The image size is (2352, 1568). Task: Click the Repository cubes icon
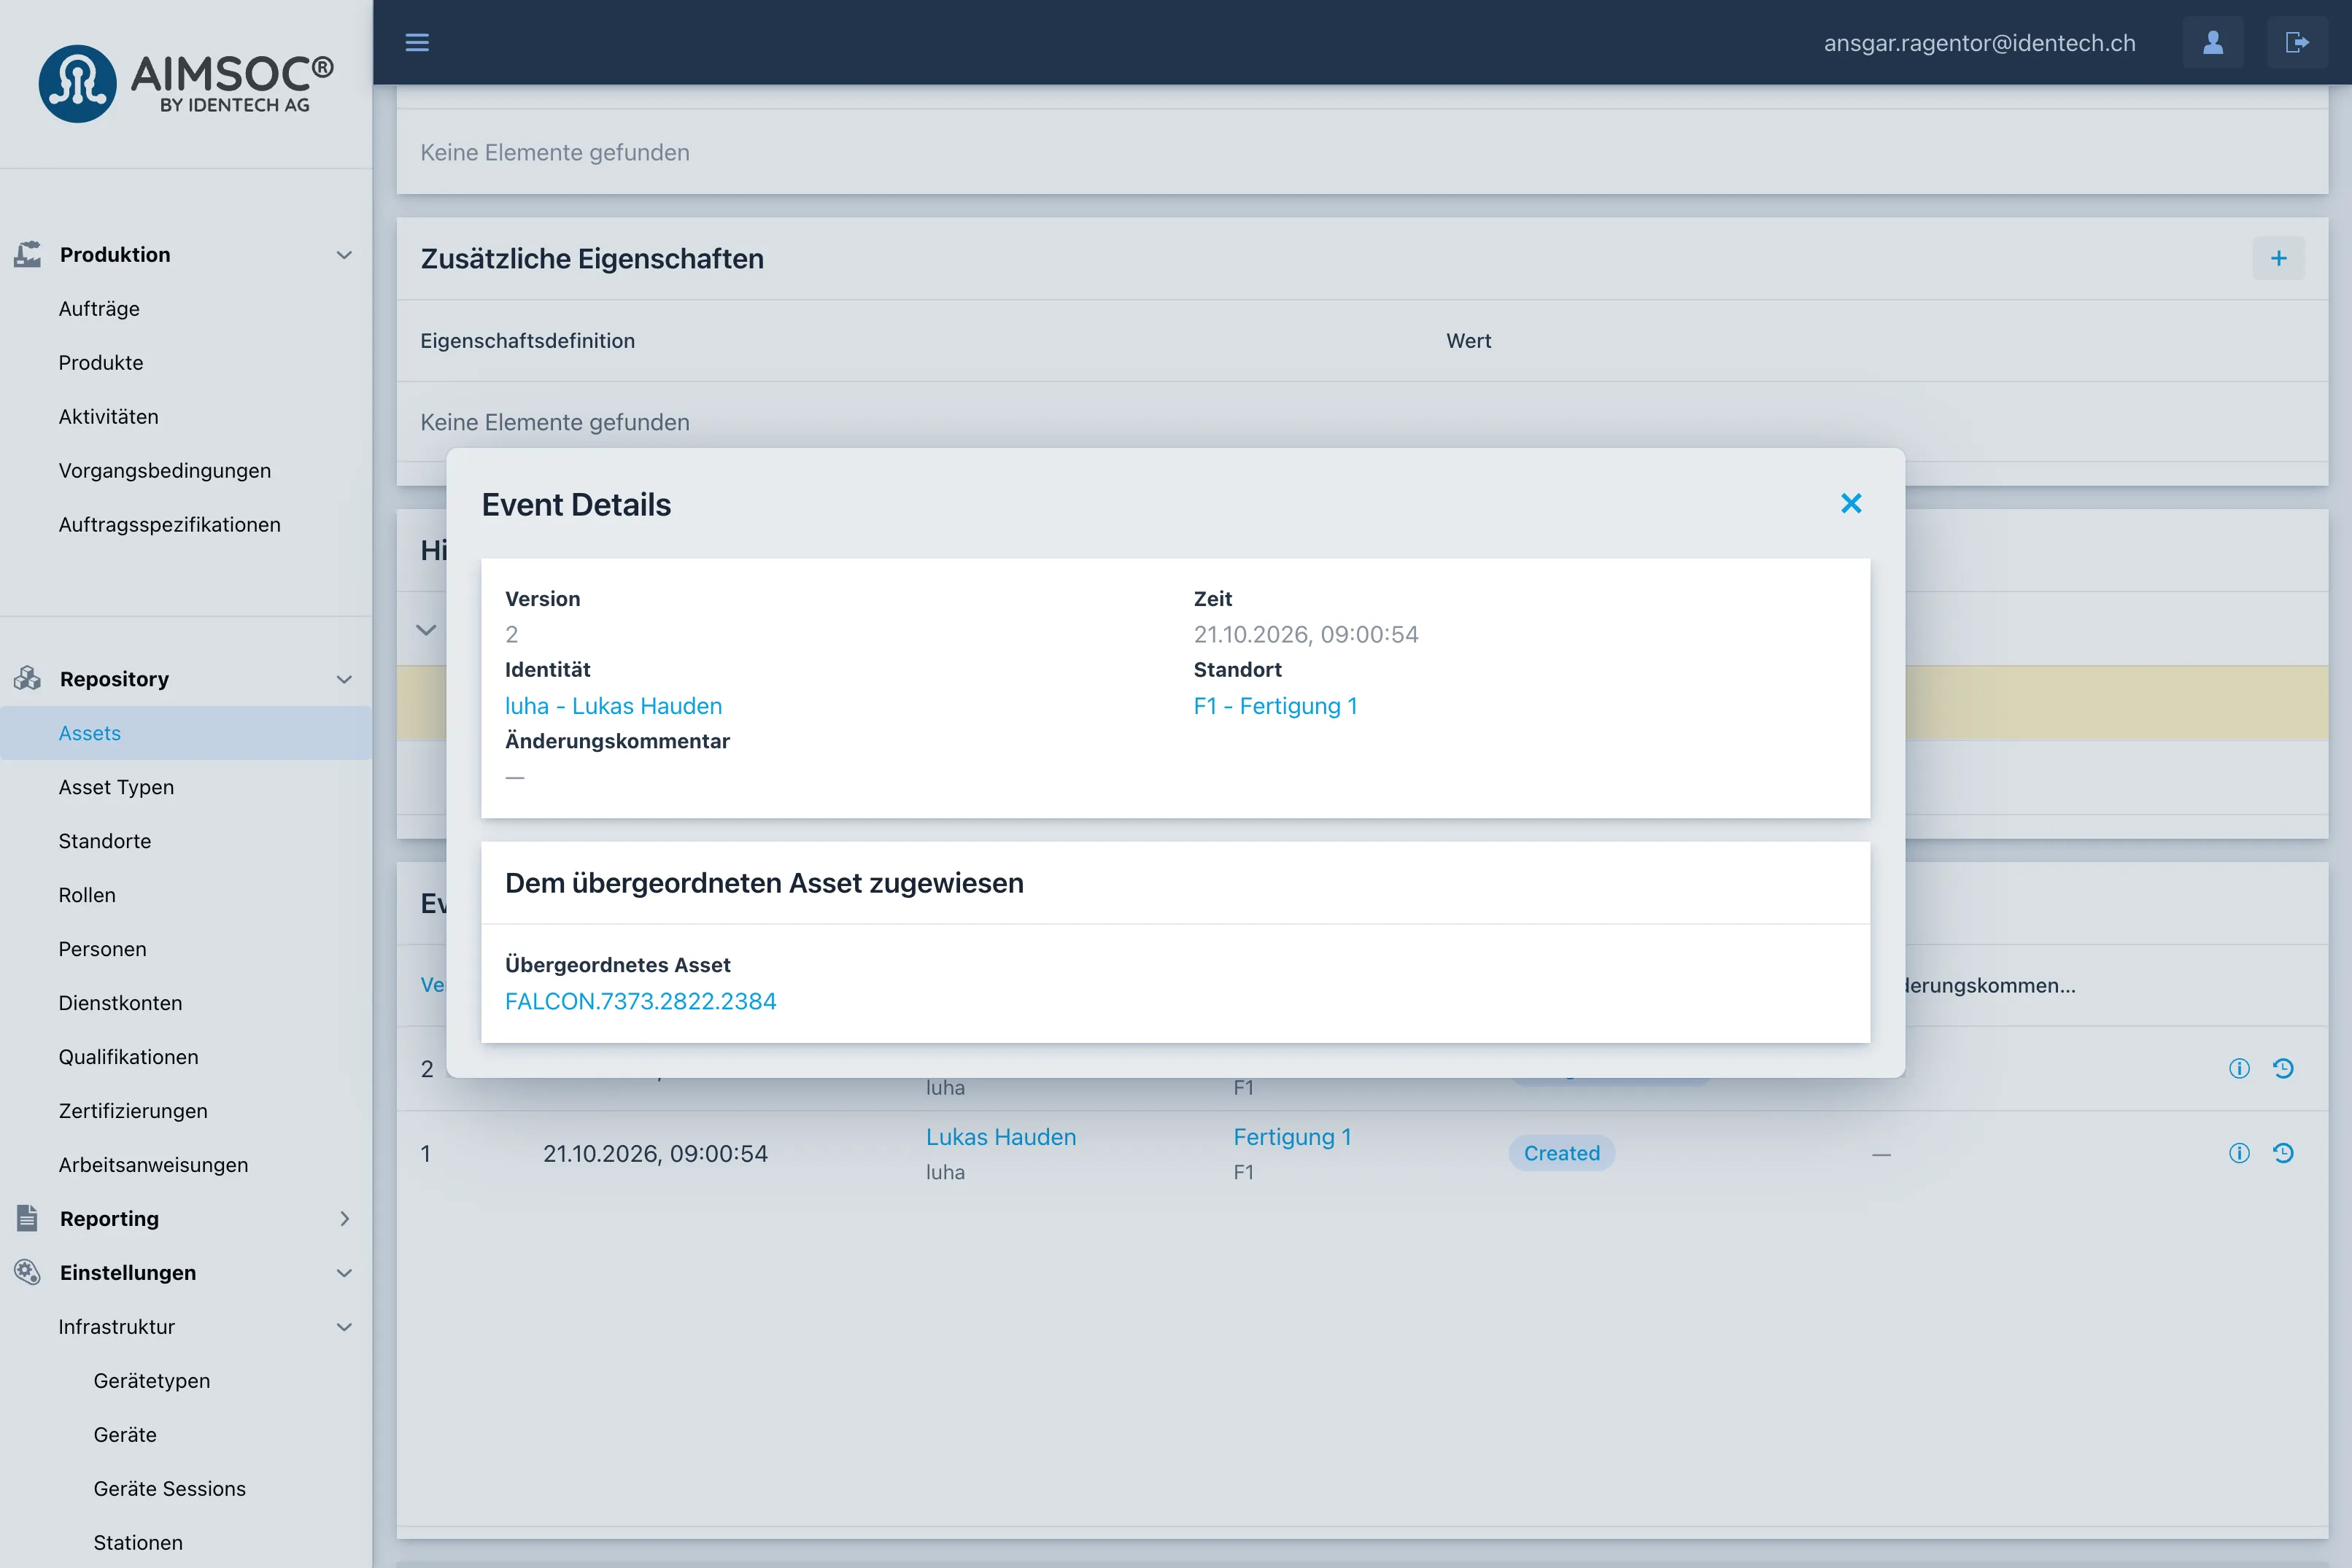[x=28, y=678]
